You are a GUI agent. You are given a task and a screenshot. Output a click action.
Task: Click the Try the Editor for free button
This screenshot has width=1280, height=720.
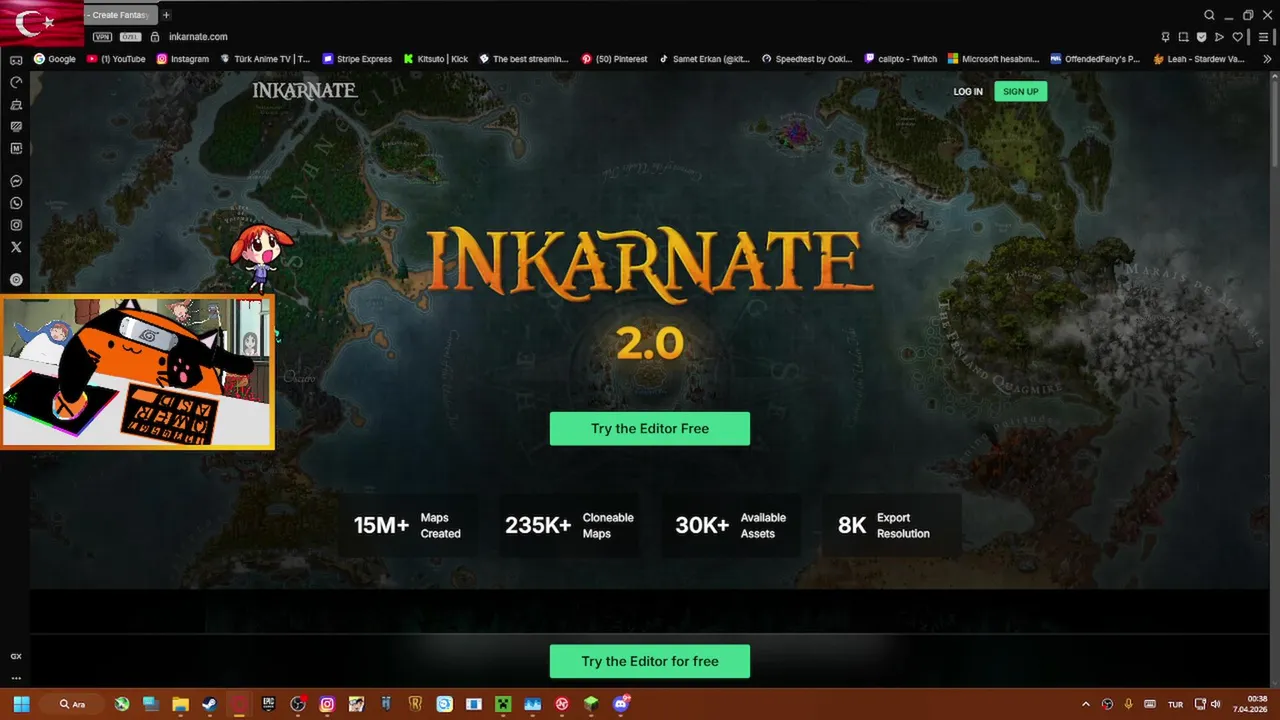[x=650, y=661]
